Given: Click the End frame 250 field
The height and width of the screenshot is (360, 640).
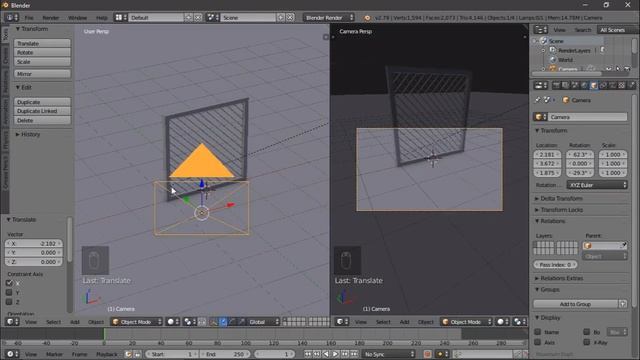Looking at the screenshot, I should (x=225, y=354).
